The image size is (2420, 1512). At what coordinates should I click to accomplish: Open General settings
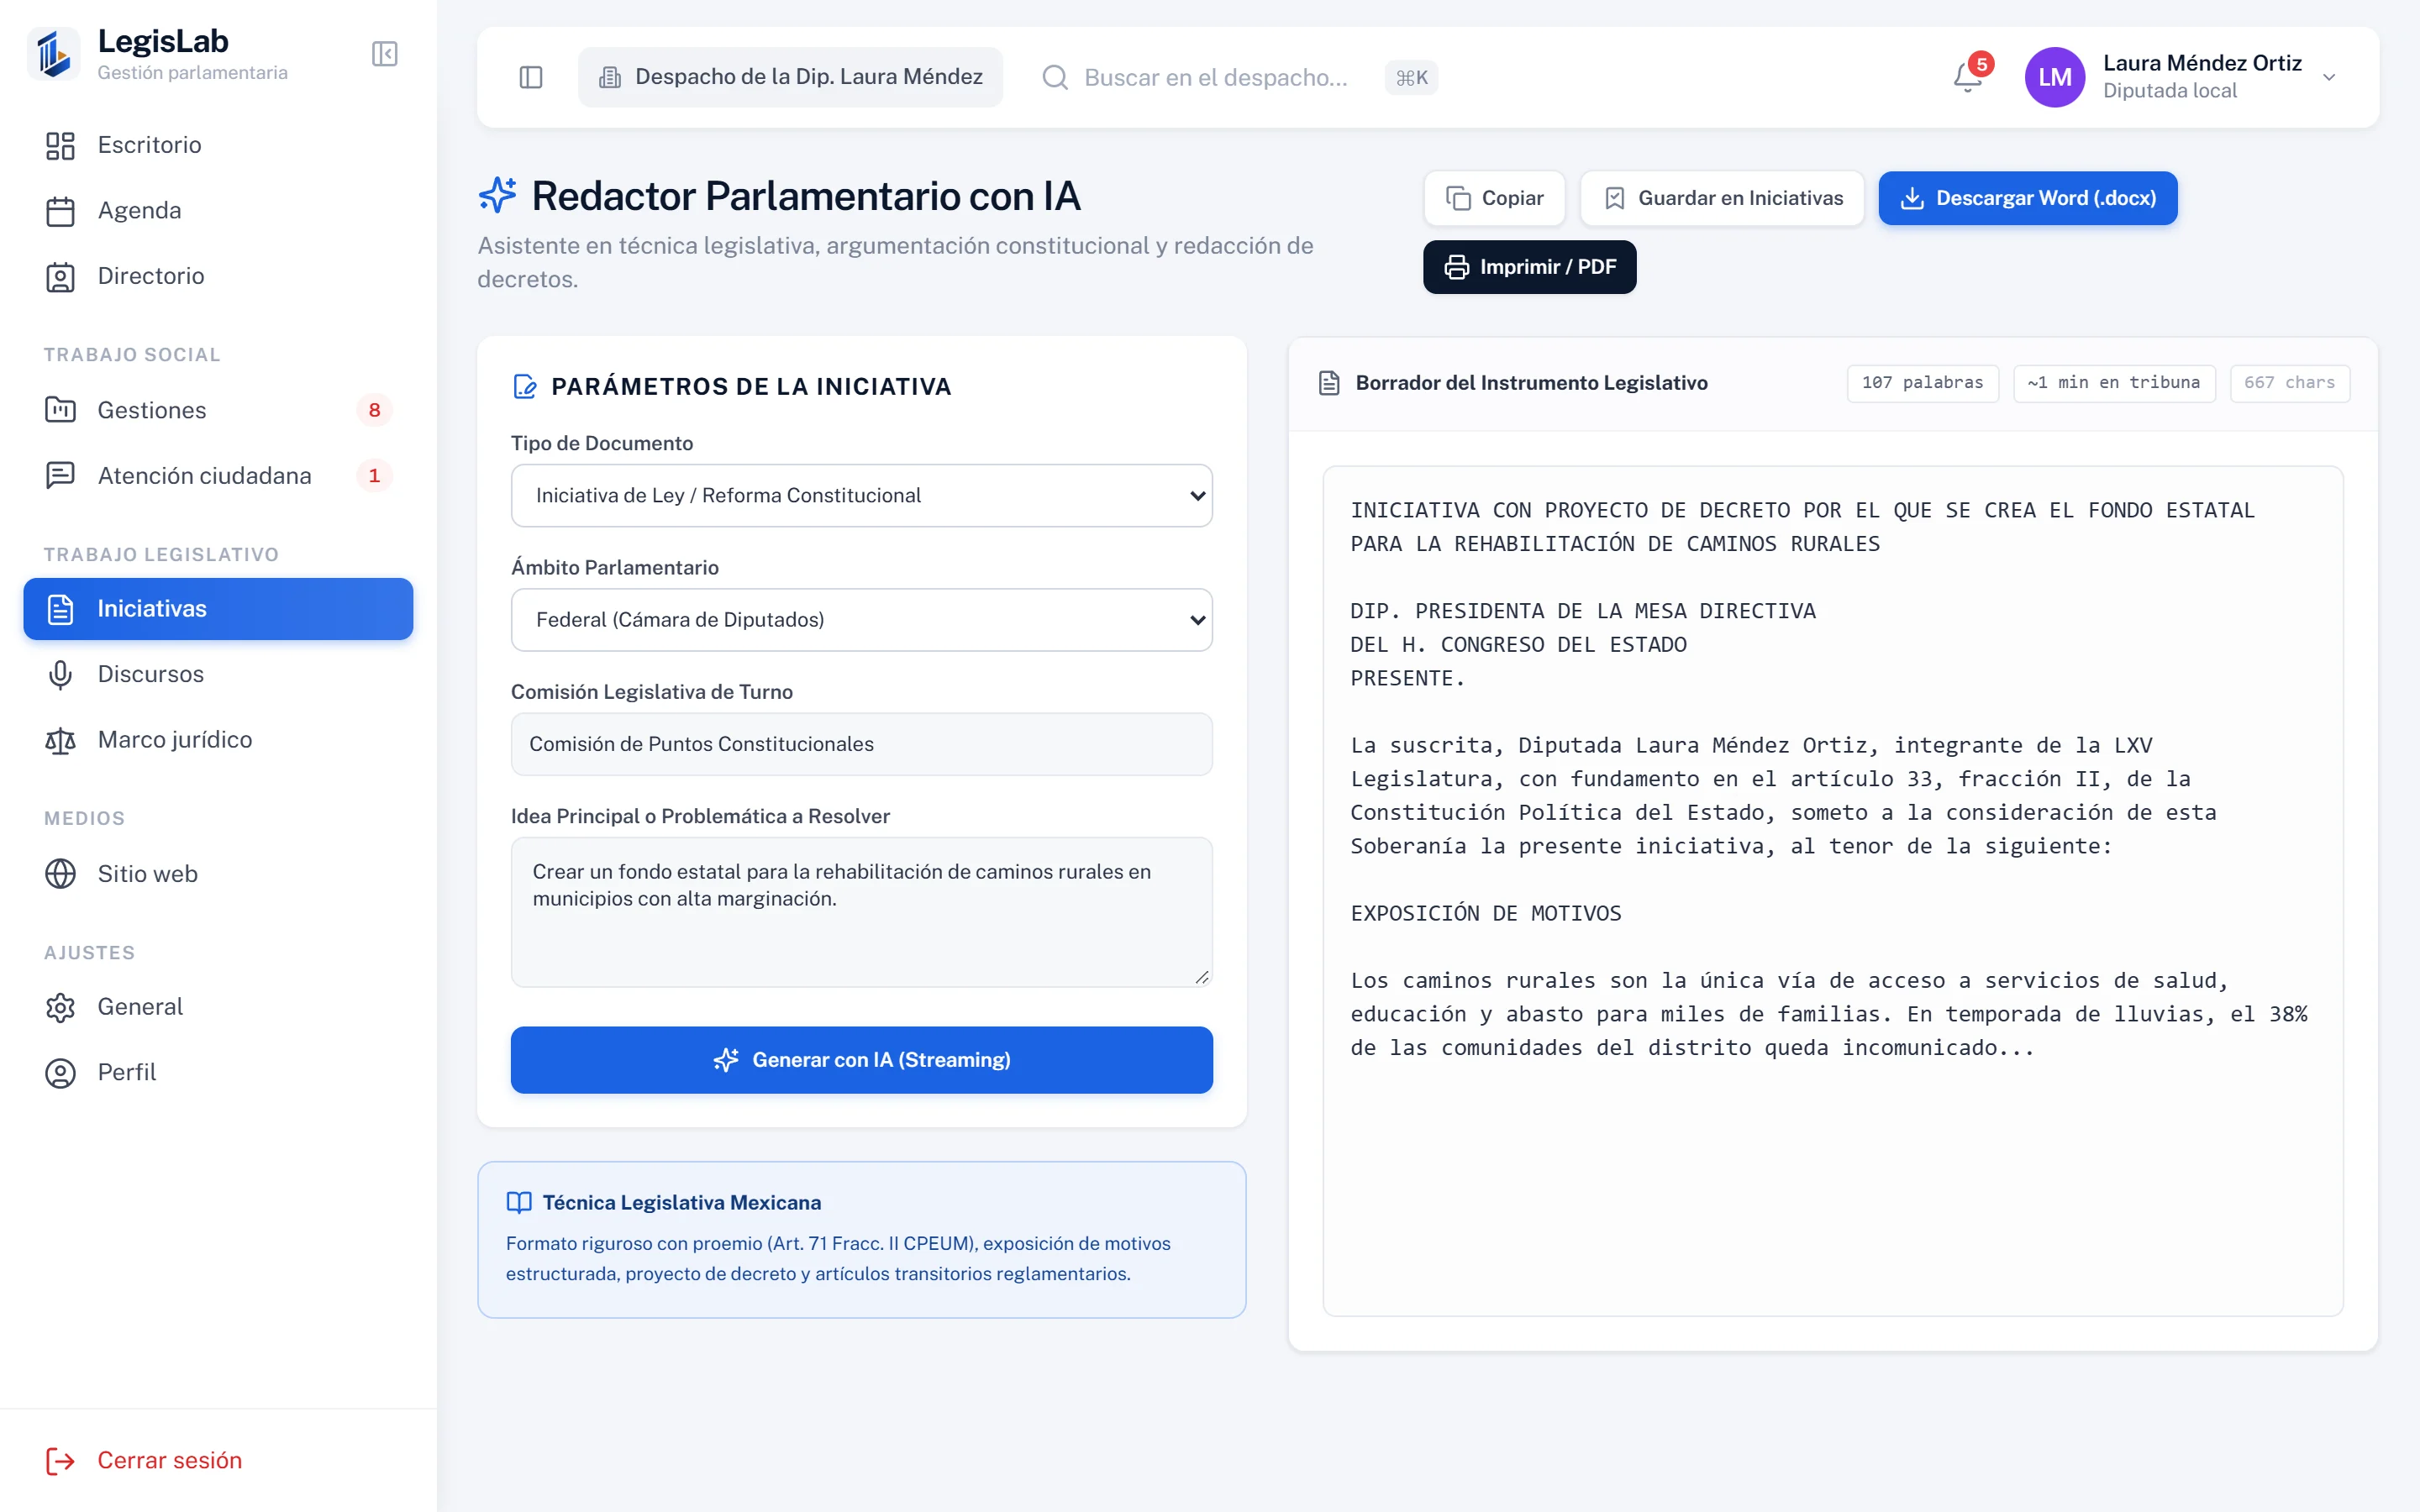pos(218,1007)
